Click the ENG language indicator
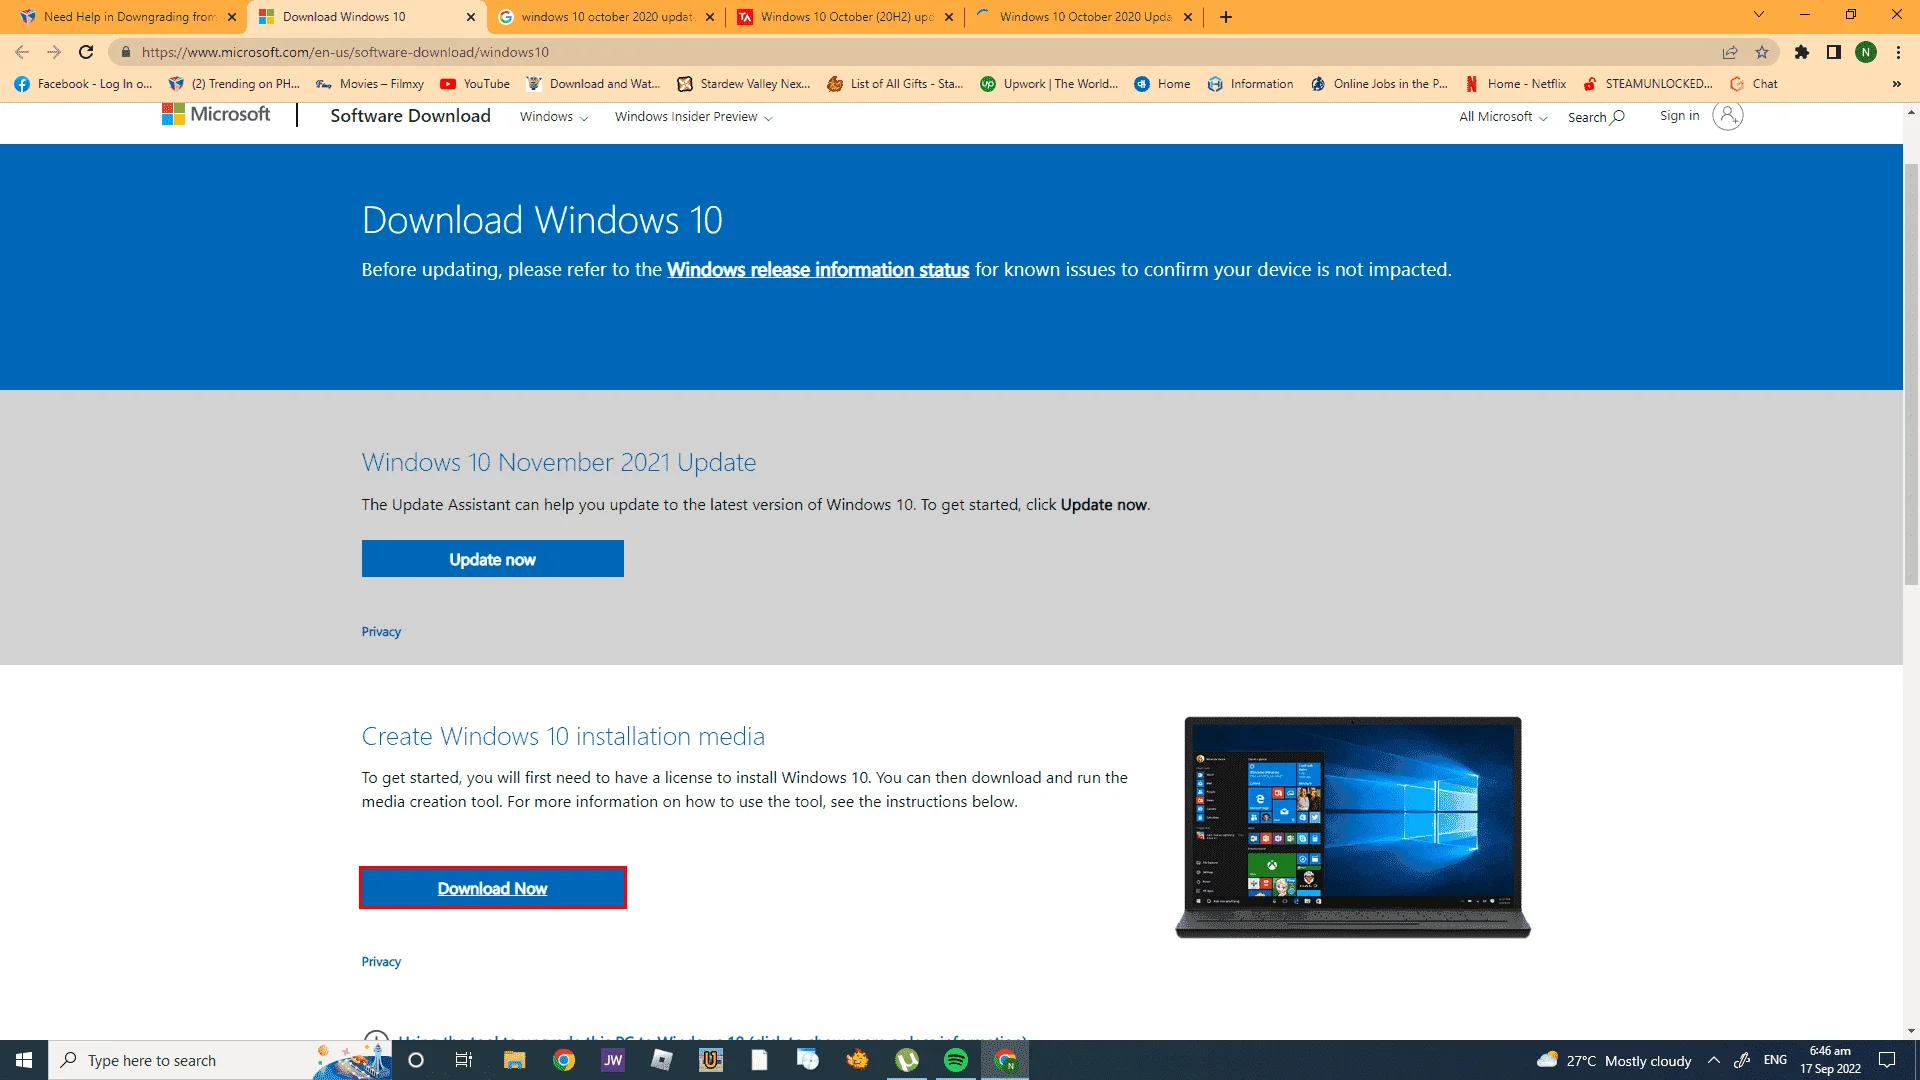 tap(1775, 1060)
